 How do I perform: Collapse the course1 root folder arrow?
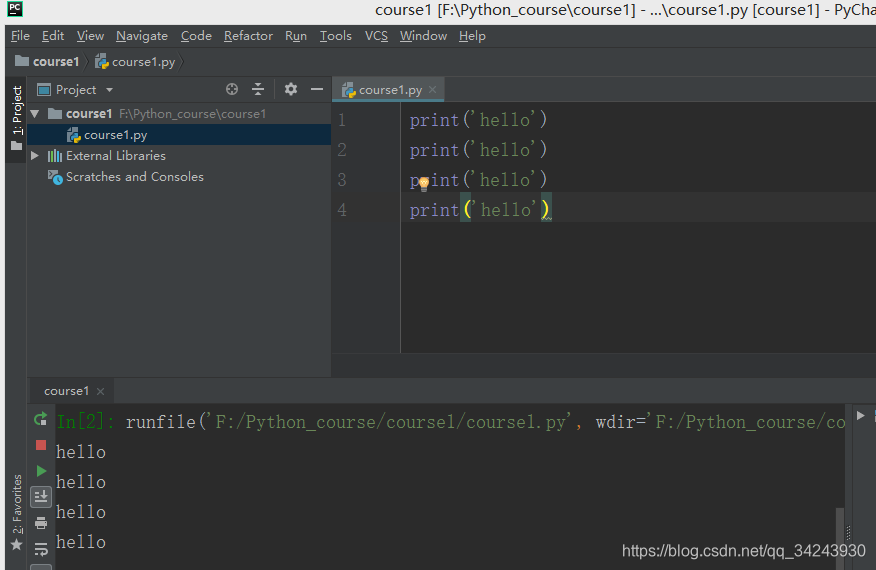(x=35, y=114)
